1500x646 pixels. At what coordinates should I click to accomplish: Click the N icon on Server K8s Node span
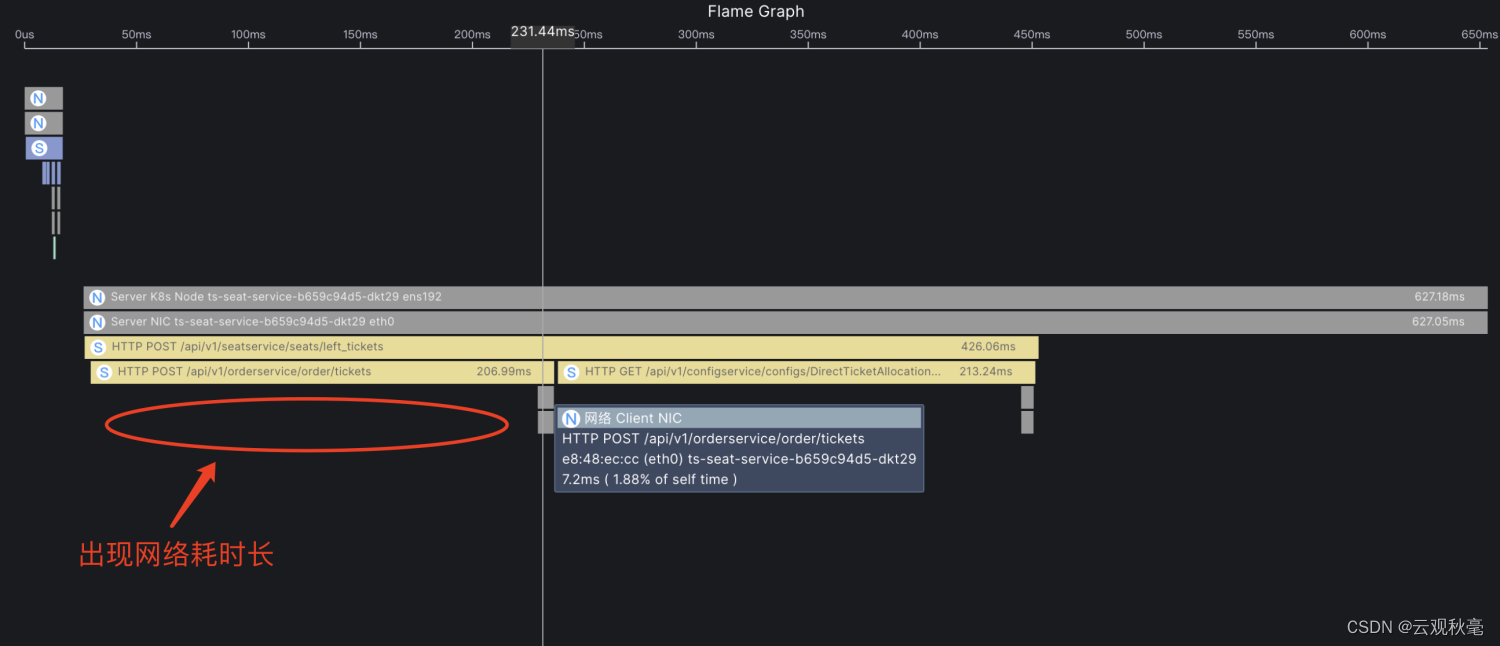point(97,297)
